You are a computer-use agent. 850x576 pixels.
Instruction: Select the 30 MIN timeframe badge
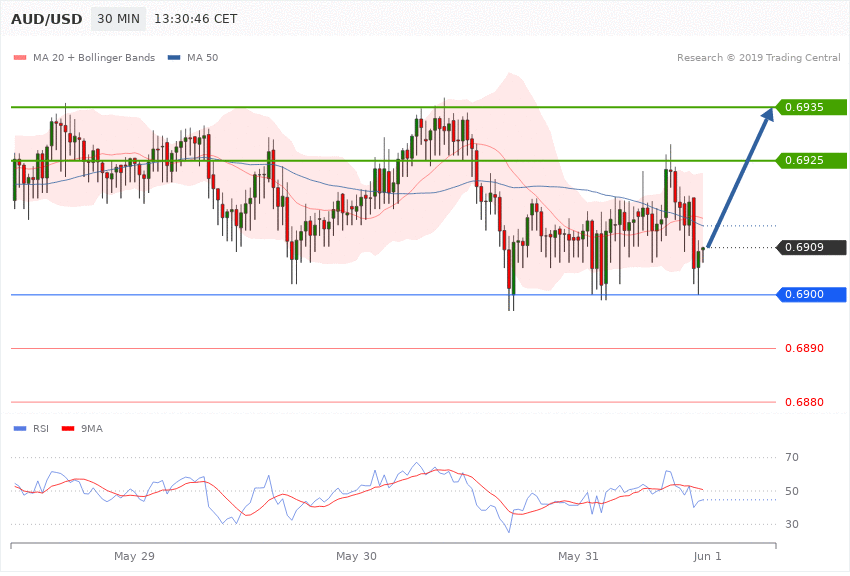(x=118, y=19)
